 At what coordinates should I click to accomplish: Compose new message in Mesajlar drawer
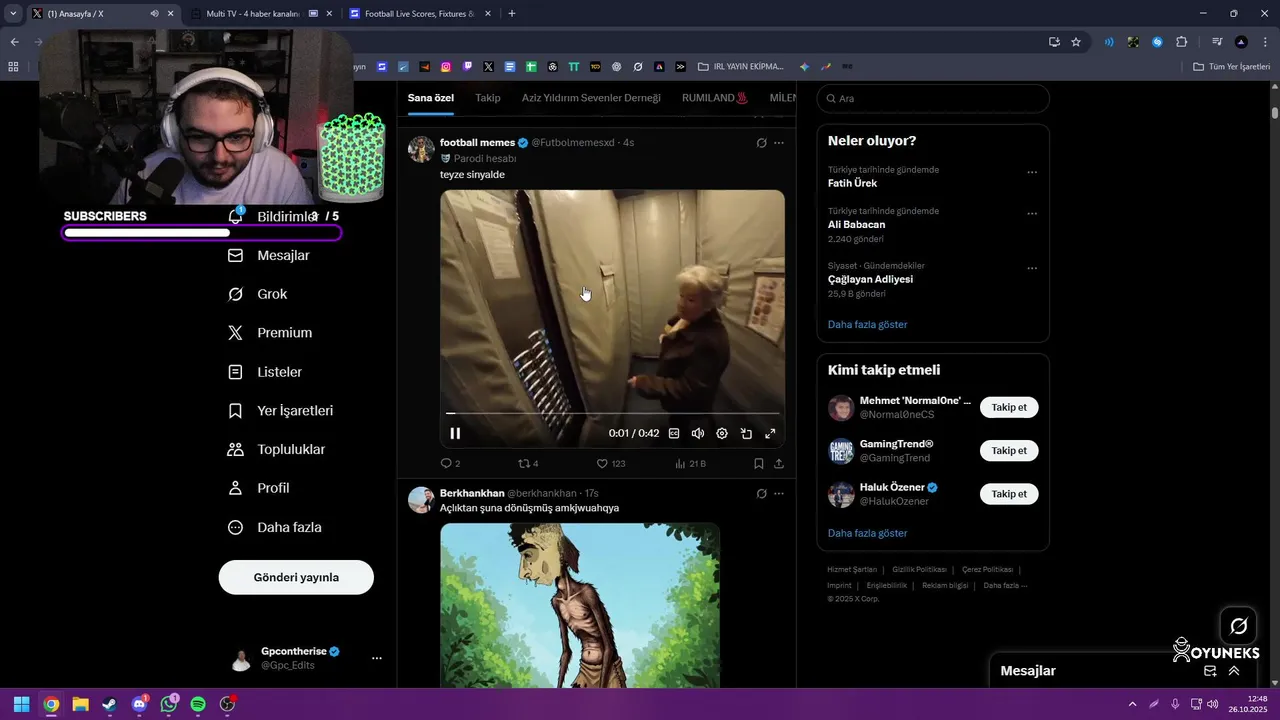click(1210, 671)
